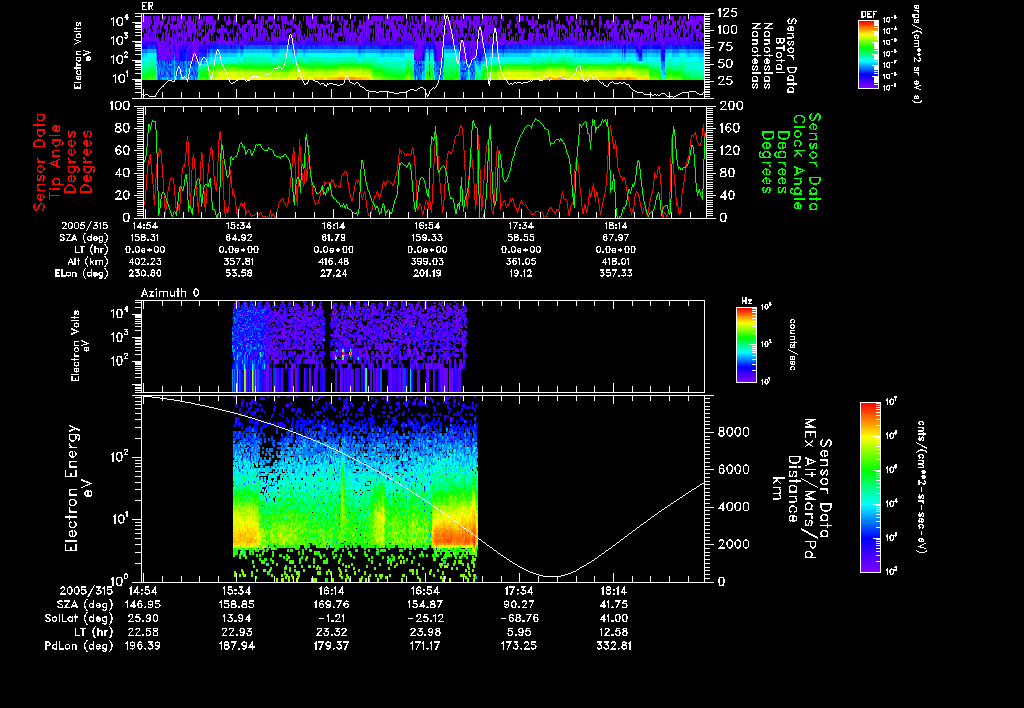1024x708 pixels.
Task: Click the 160 tick on the Clock Angle axis
Action: coord(729,128)
